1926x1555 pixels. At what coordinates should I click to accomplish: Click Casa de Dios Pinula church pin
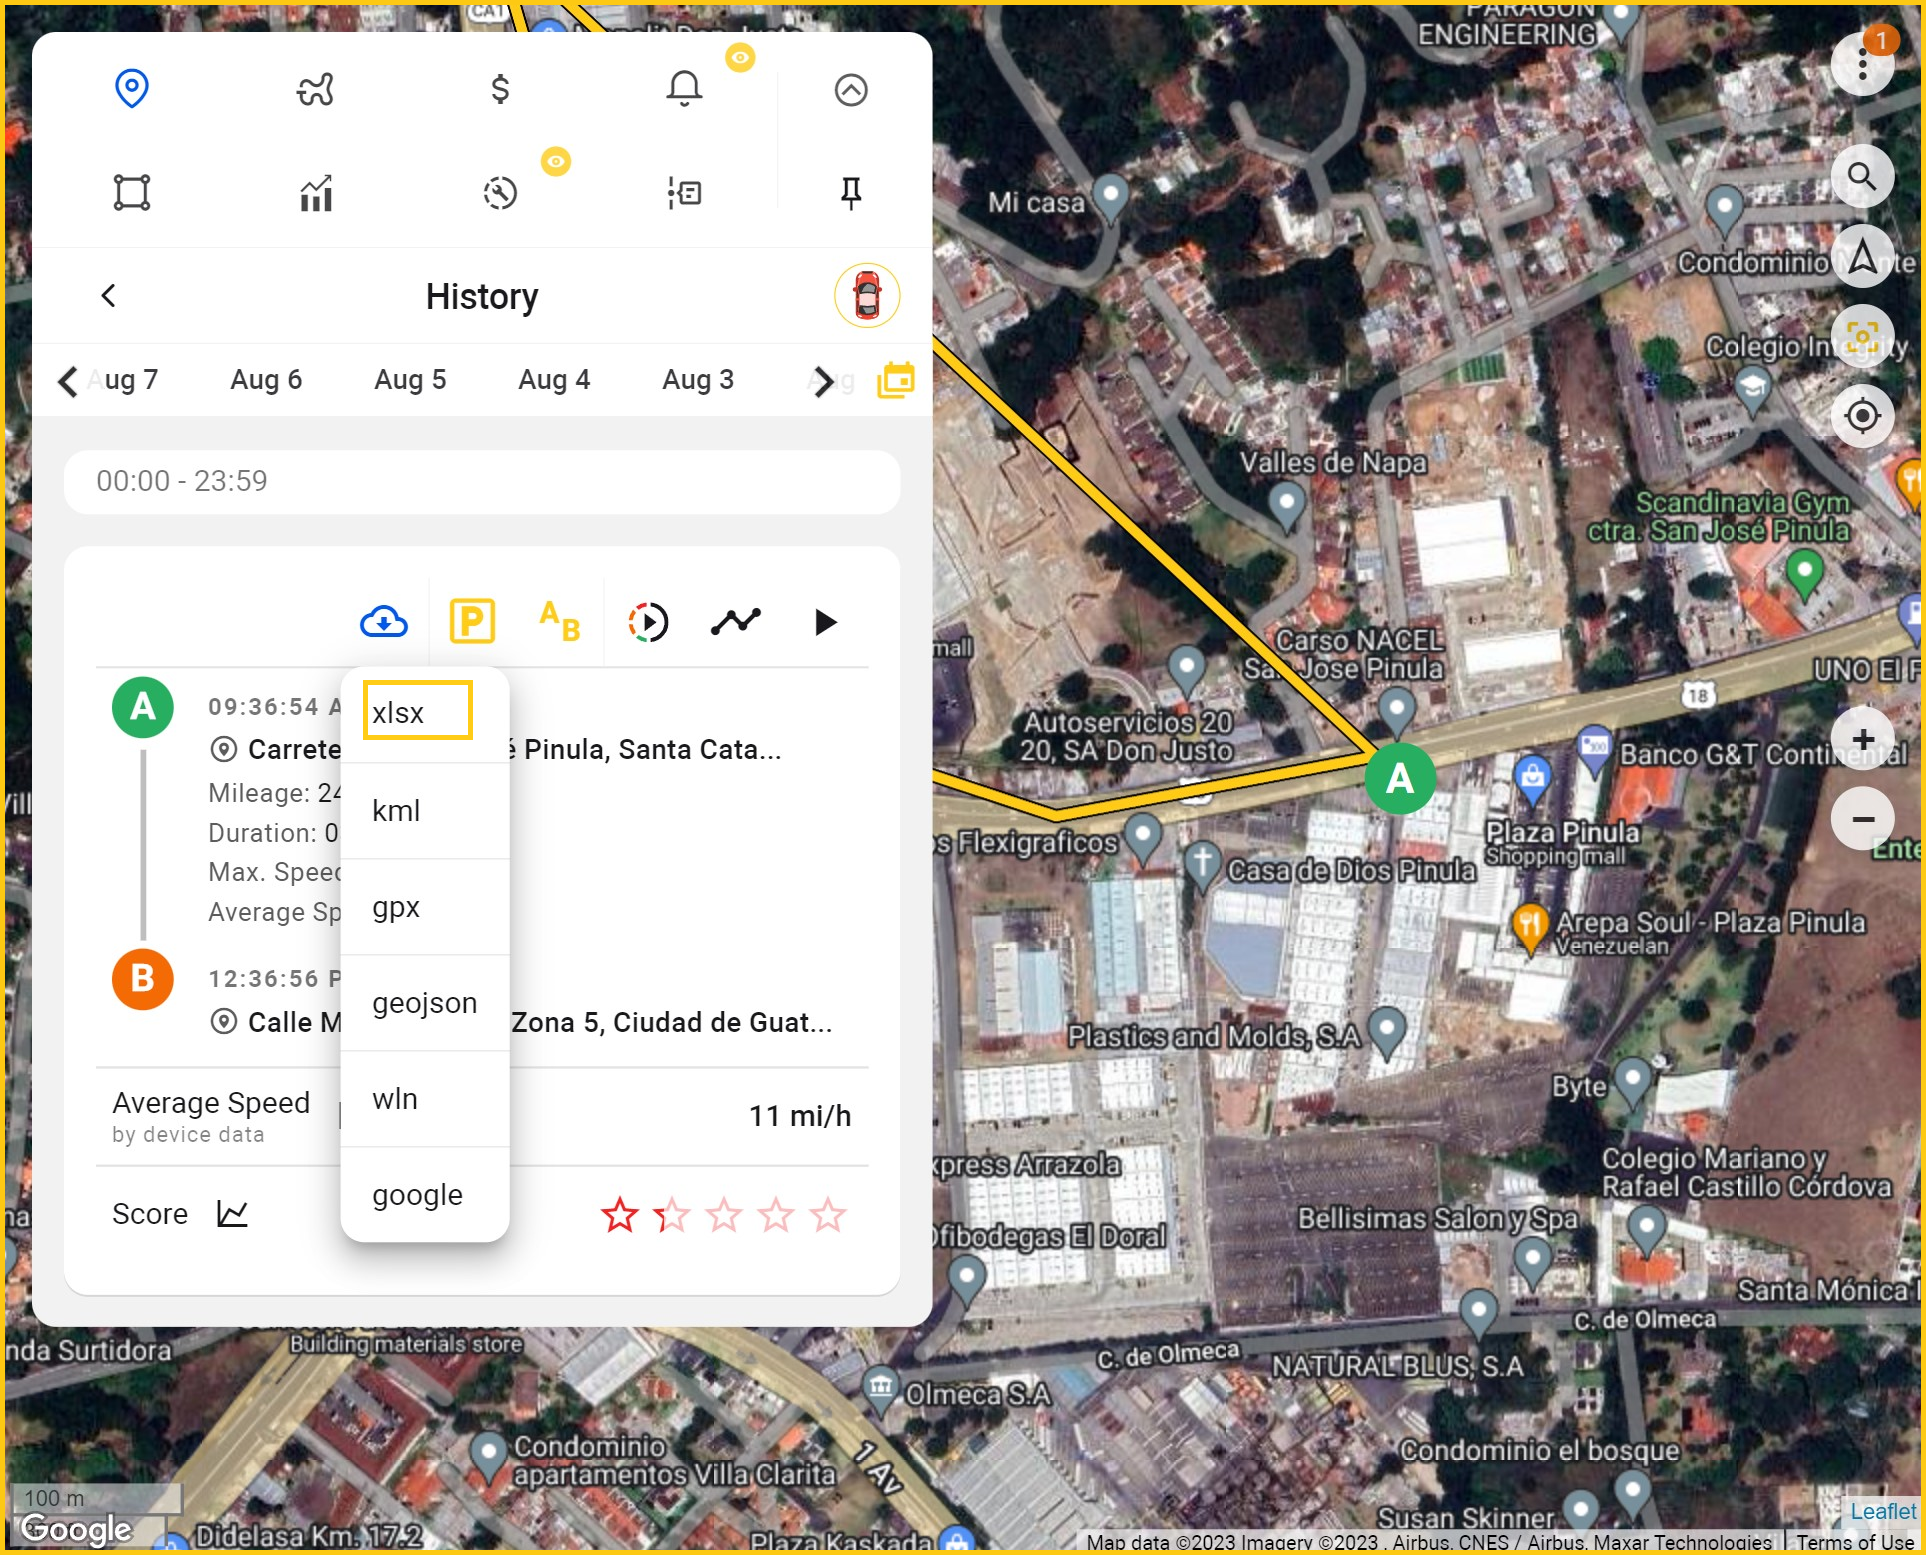point(1202,866)
